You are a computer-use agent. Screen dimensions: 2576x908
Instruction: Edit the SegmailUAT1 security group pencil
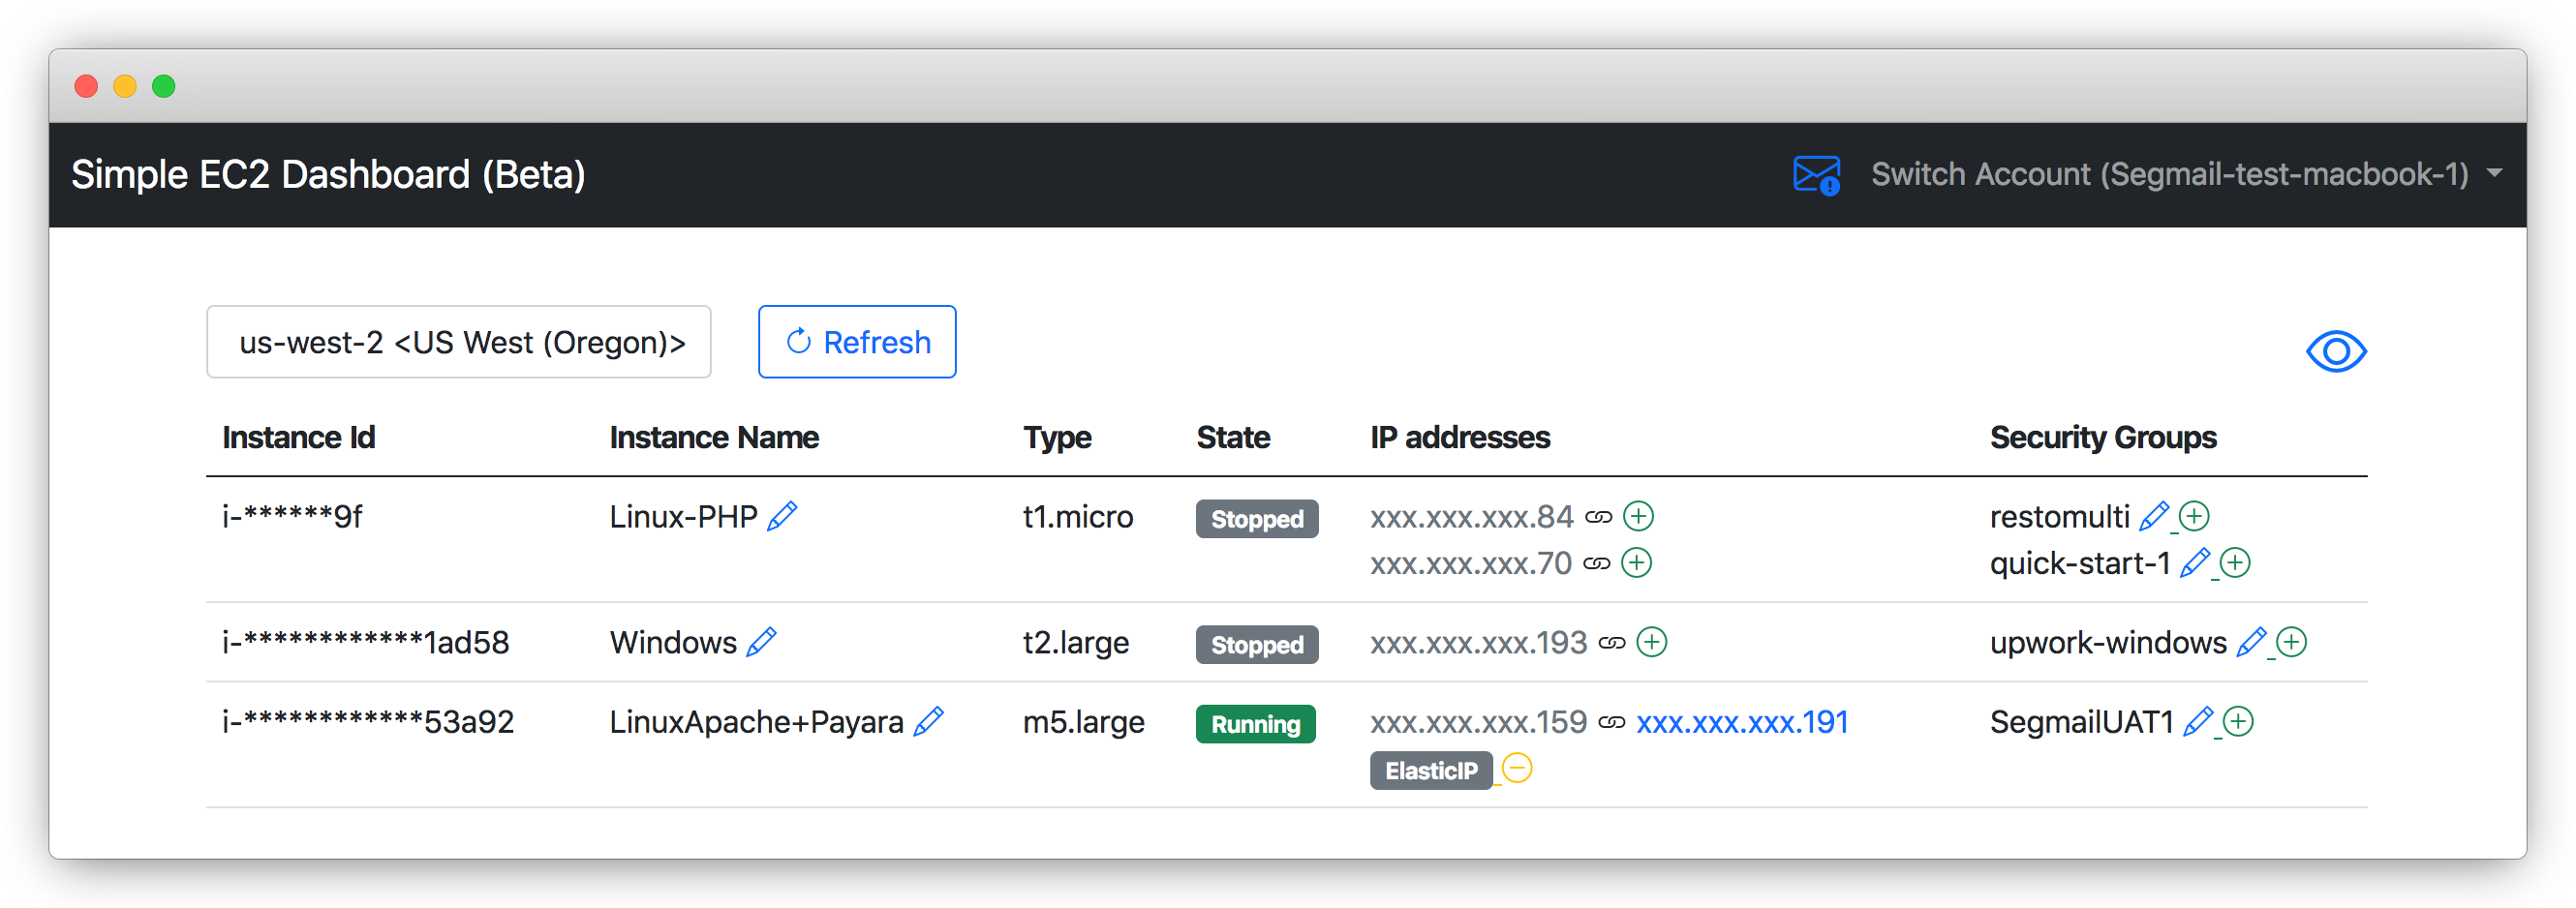[x=2197, y=721]
